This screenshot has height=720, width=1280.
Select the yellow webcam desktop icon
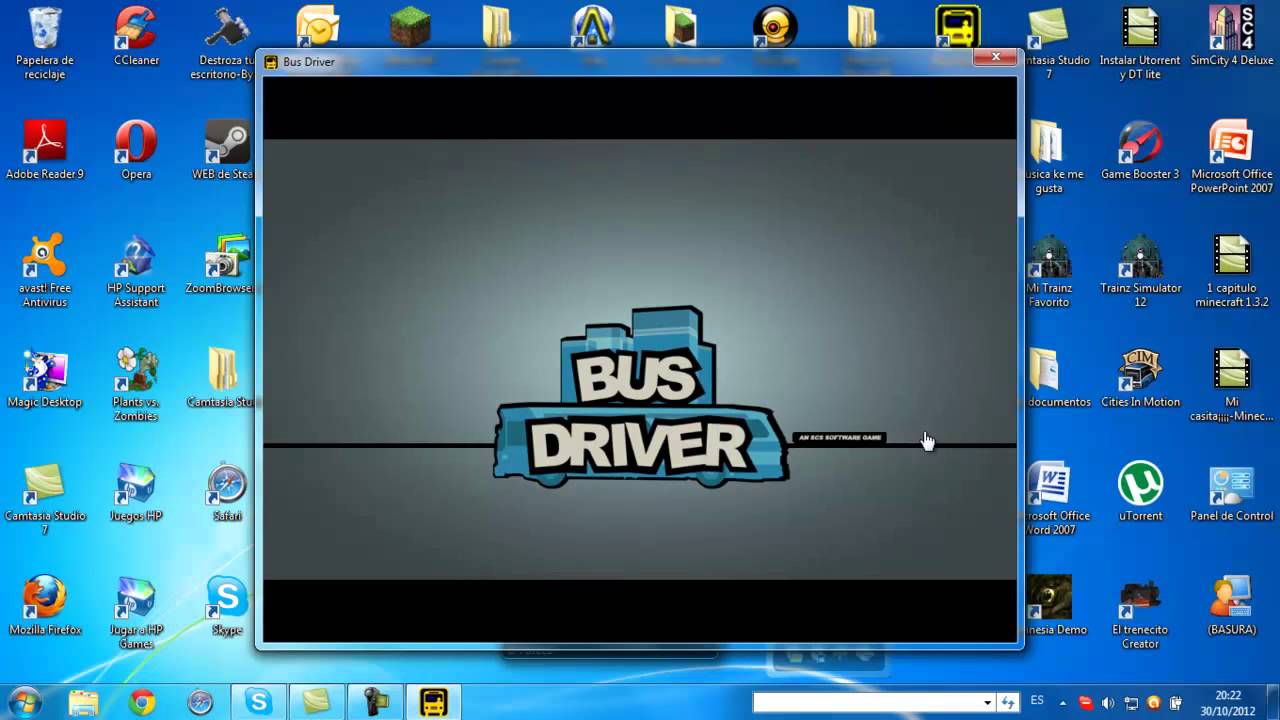pyautogui.click(x=775, y=26)
